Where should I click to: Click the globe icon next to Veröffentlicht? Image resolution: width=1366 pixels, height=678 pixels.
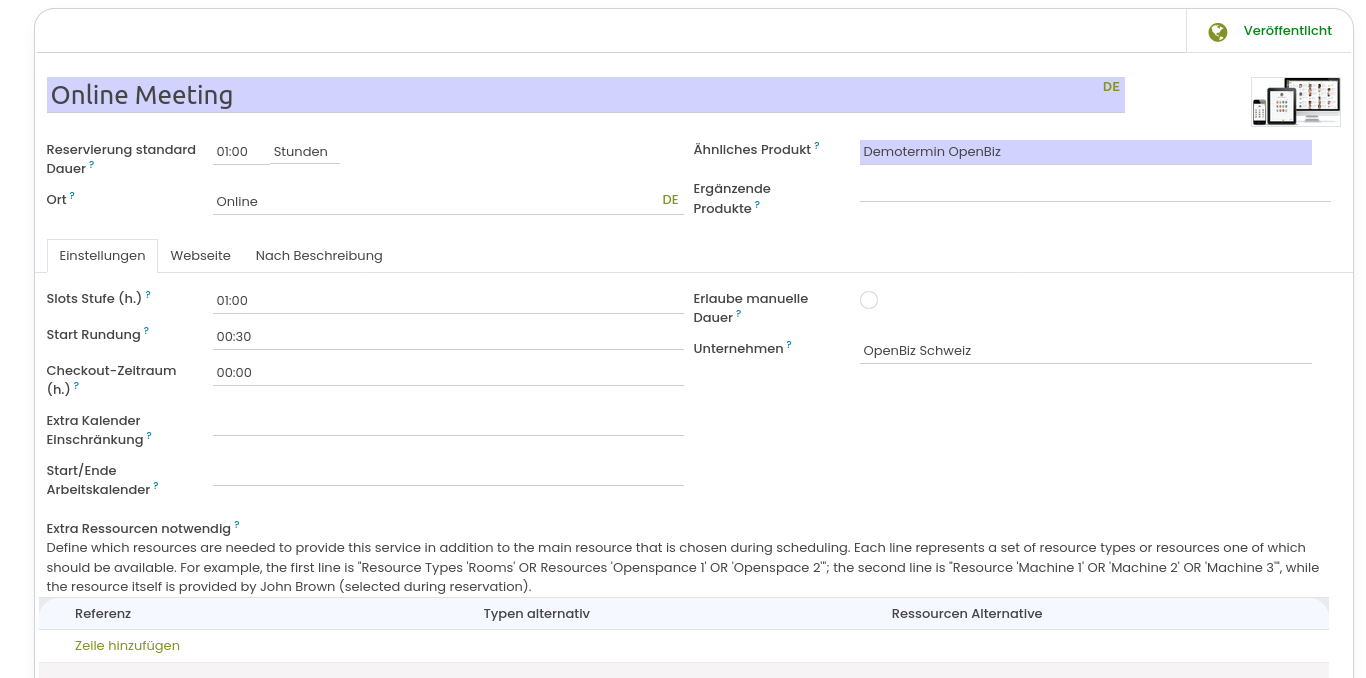[1217, 32]
